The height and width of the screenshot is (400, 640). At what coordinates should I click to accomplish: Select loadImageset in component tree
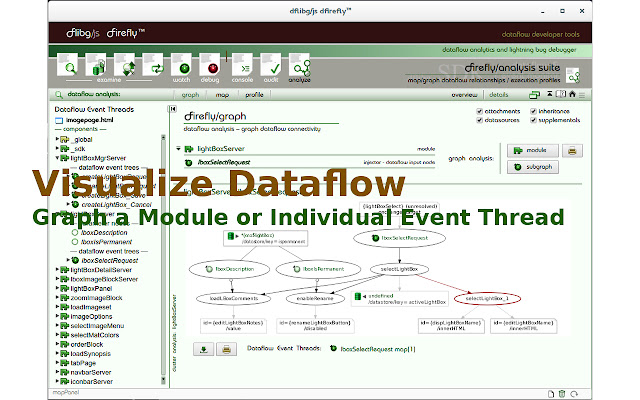(x=91, y=307)
